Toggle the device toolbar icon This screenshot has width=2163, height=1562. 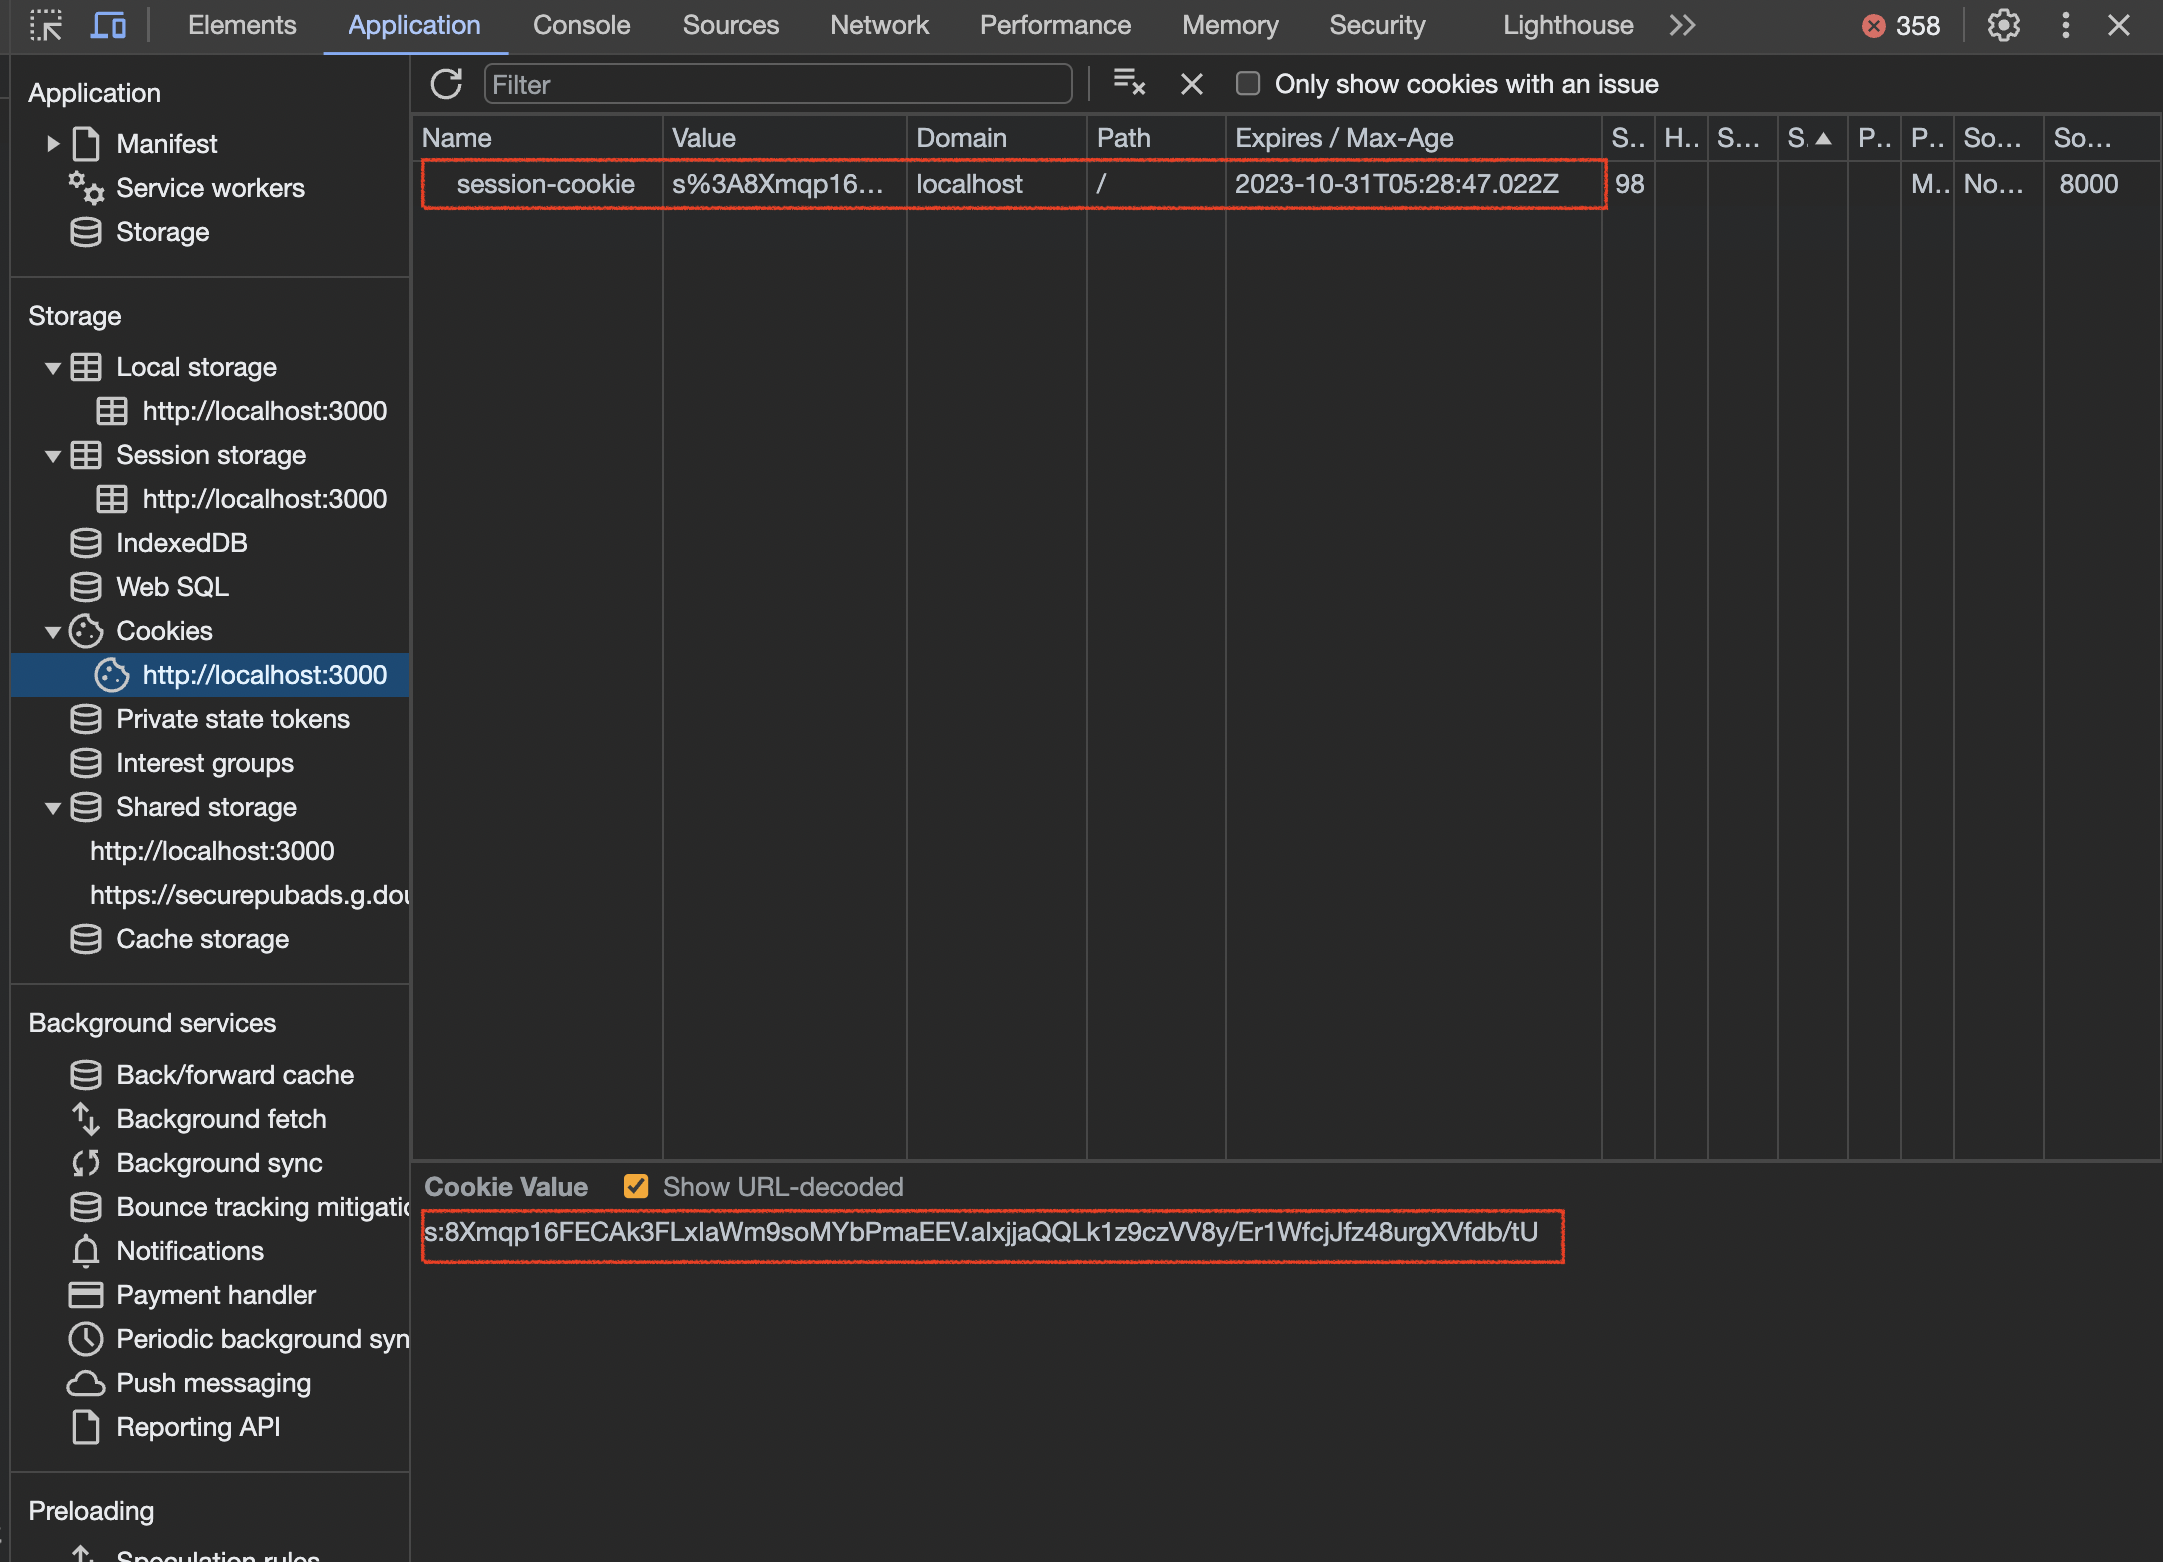click(108, 25)
